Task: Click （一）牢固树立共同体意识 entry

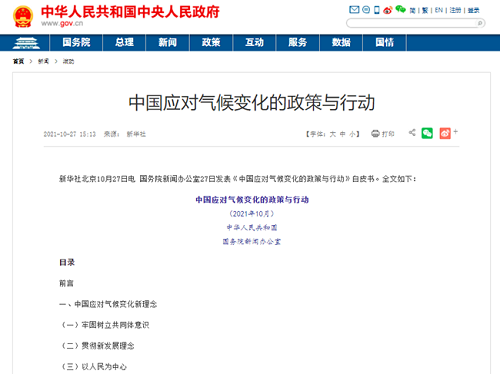Action: (x=104, y=325)
